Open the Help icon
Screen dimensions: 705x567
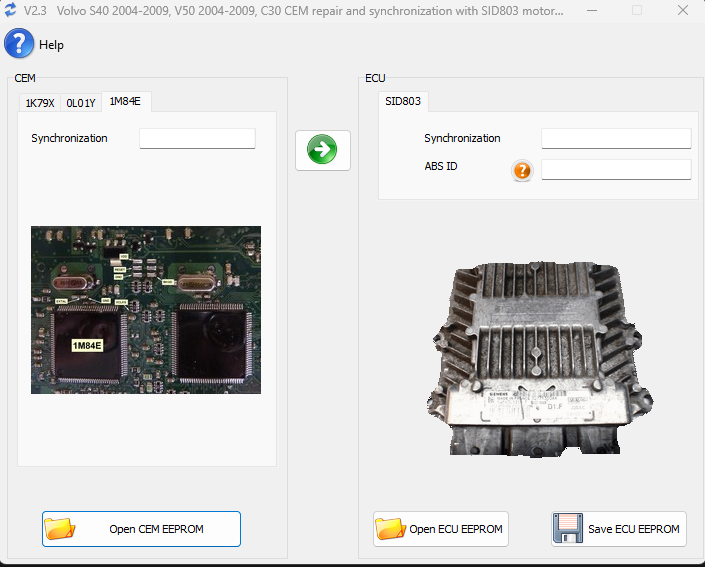19,43
